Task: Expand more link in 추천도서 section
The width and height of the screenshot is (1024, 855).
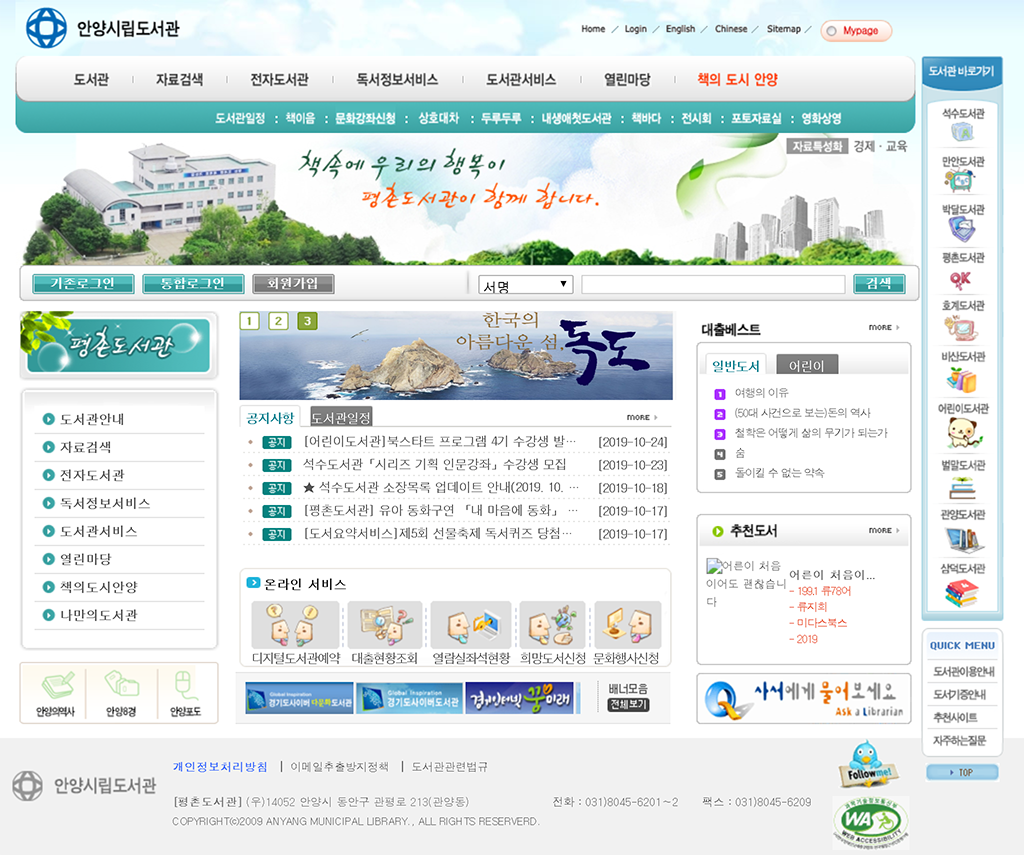Action: (x=883, y=531)
